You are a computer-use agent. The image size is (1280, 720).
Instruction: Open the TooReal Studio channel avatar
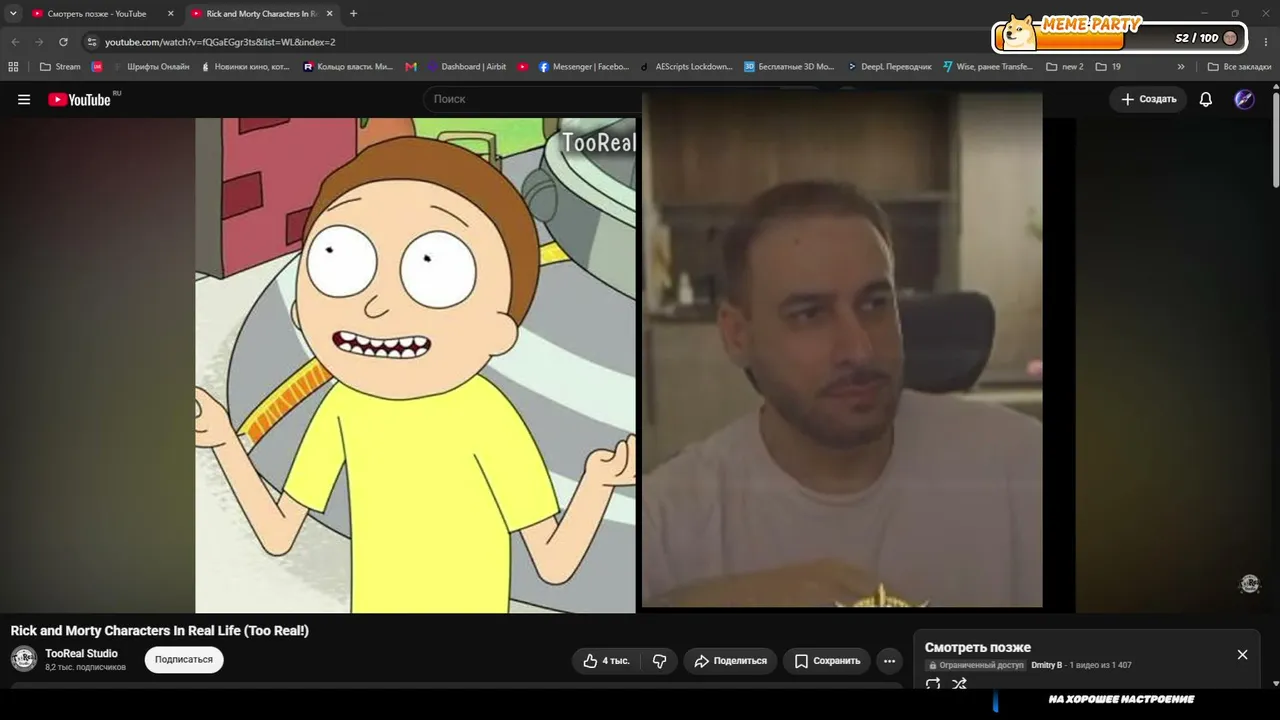pyautogui.click(x=24, y=659)
